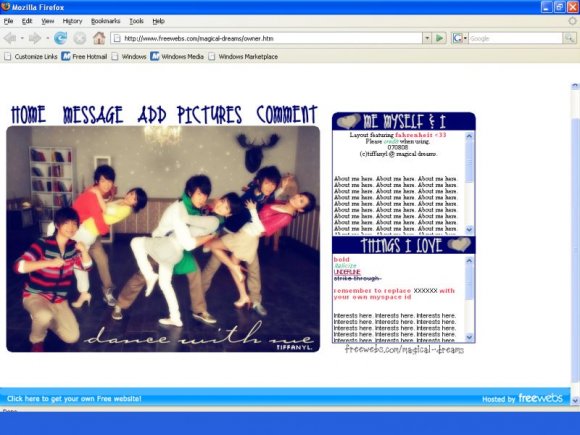Click the Back navigation arrow
Viewport: 580px width, 435px height.
click(x=10, y=38)
